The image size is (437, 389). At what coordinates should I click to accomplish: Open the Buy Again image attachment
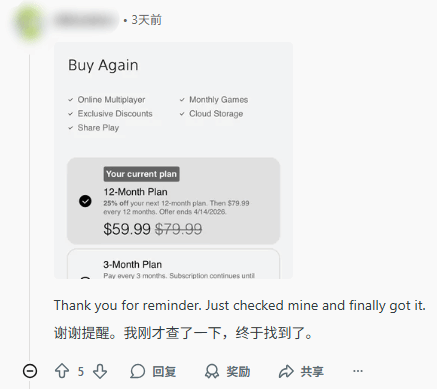tap(173, 160)
